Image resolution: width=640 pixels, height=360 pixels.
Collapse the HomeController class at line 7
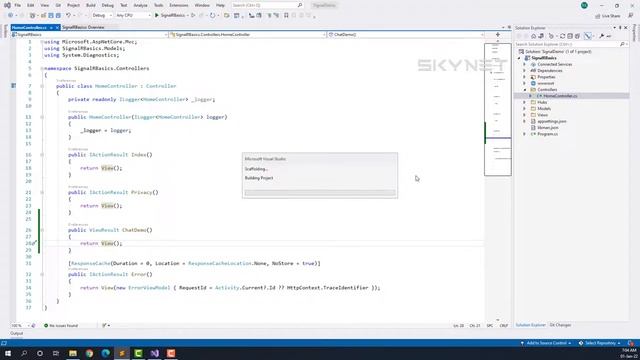[42, 86]
